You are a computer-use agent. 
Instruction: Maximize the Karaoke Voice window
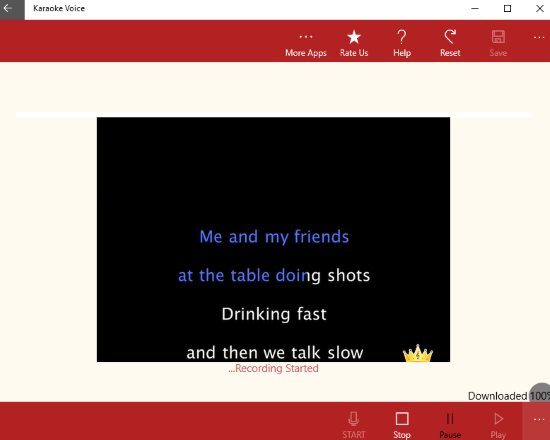pyautogui.click(x=507, y=9)
